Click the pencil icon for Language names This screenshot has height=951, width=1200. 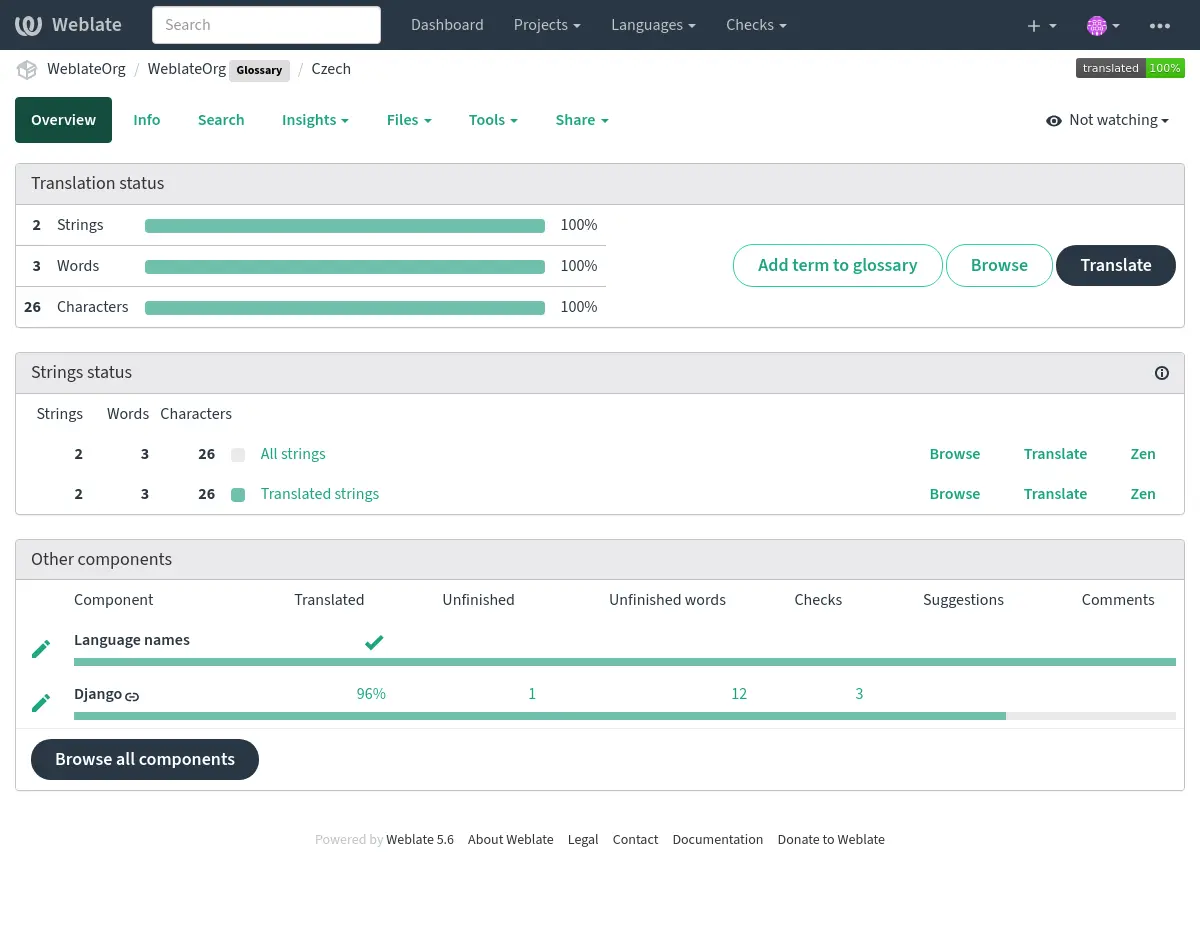tap(41, 650)
